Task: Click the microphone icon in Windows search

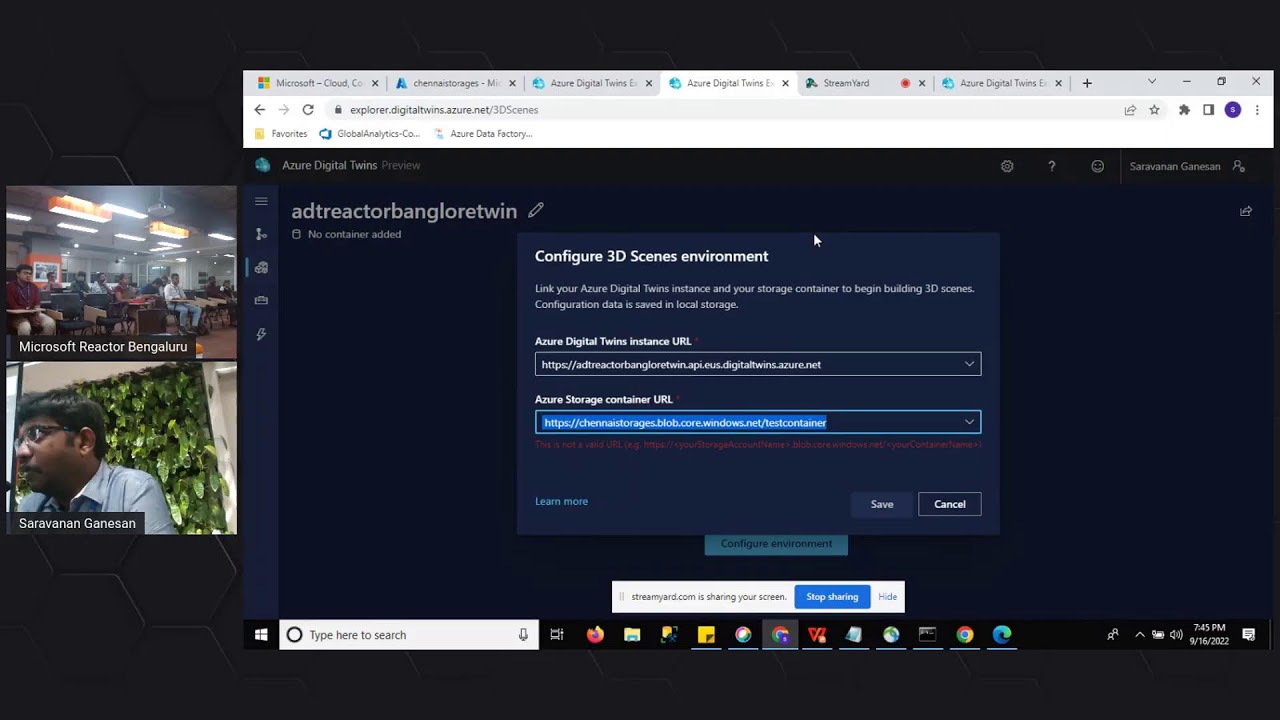Action: coord(523,634)
